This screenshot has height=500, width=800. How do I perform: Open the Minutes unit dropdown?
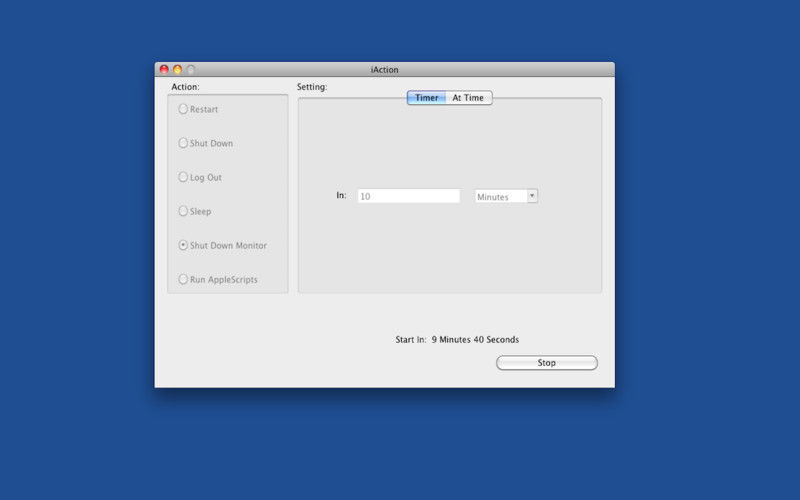pos(506,196)
